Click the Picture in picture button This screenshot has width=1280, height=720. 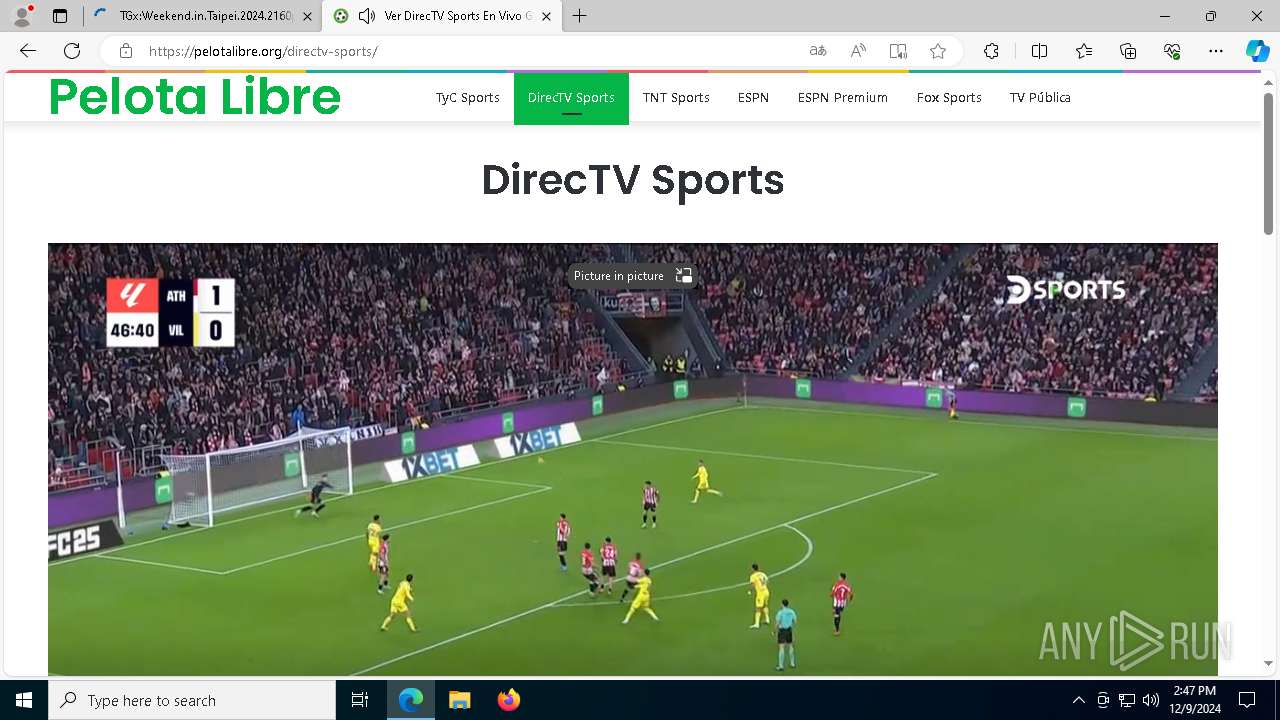pyautogui.click(x=632, y=276)
